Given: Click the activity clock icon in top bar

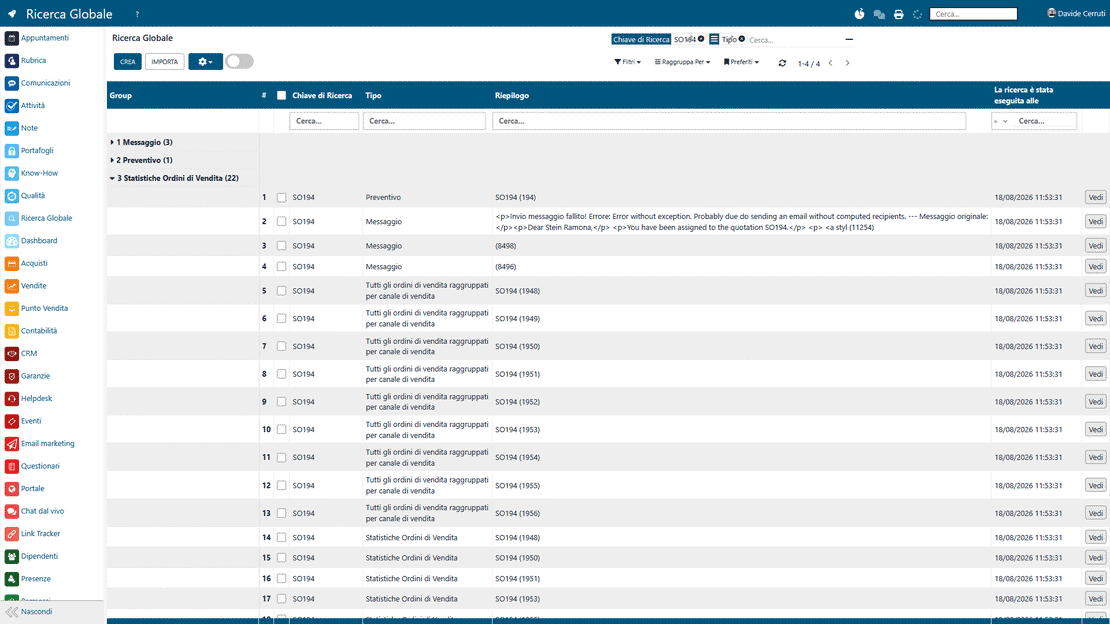Looking at the screenshot, I should pyautogui.click(x=859, y=14).
